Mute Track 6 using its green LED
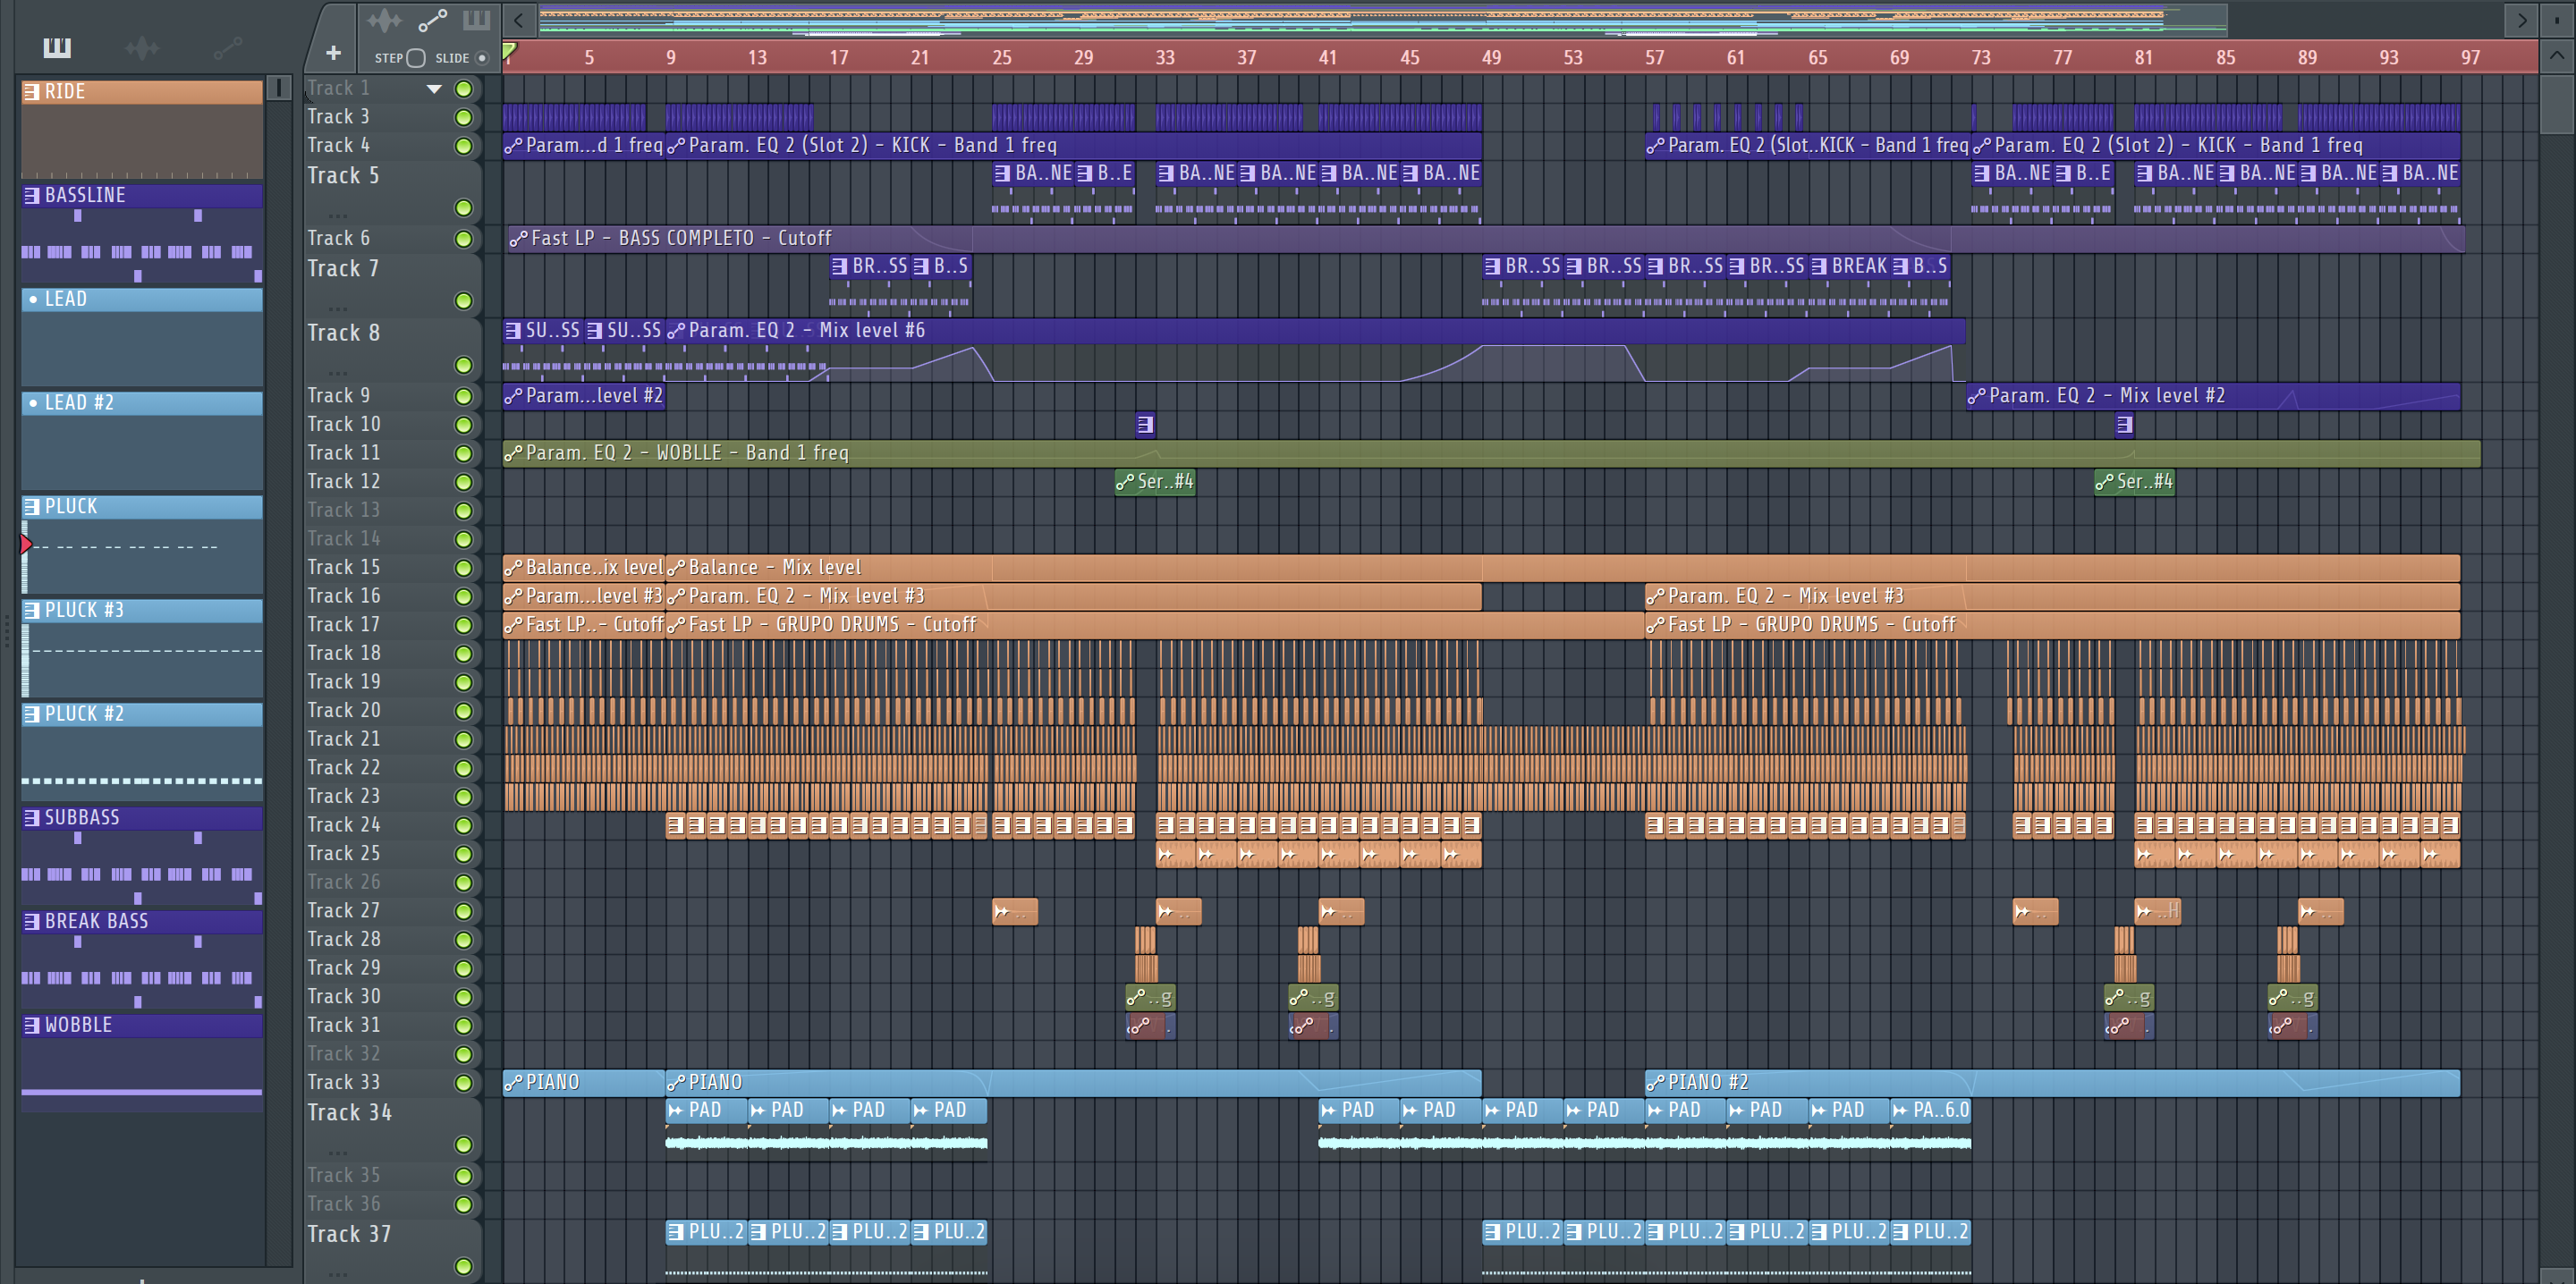The image size is (2576, 1284). 464,239
